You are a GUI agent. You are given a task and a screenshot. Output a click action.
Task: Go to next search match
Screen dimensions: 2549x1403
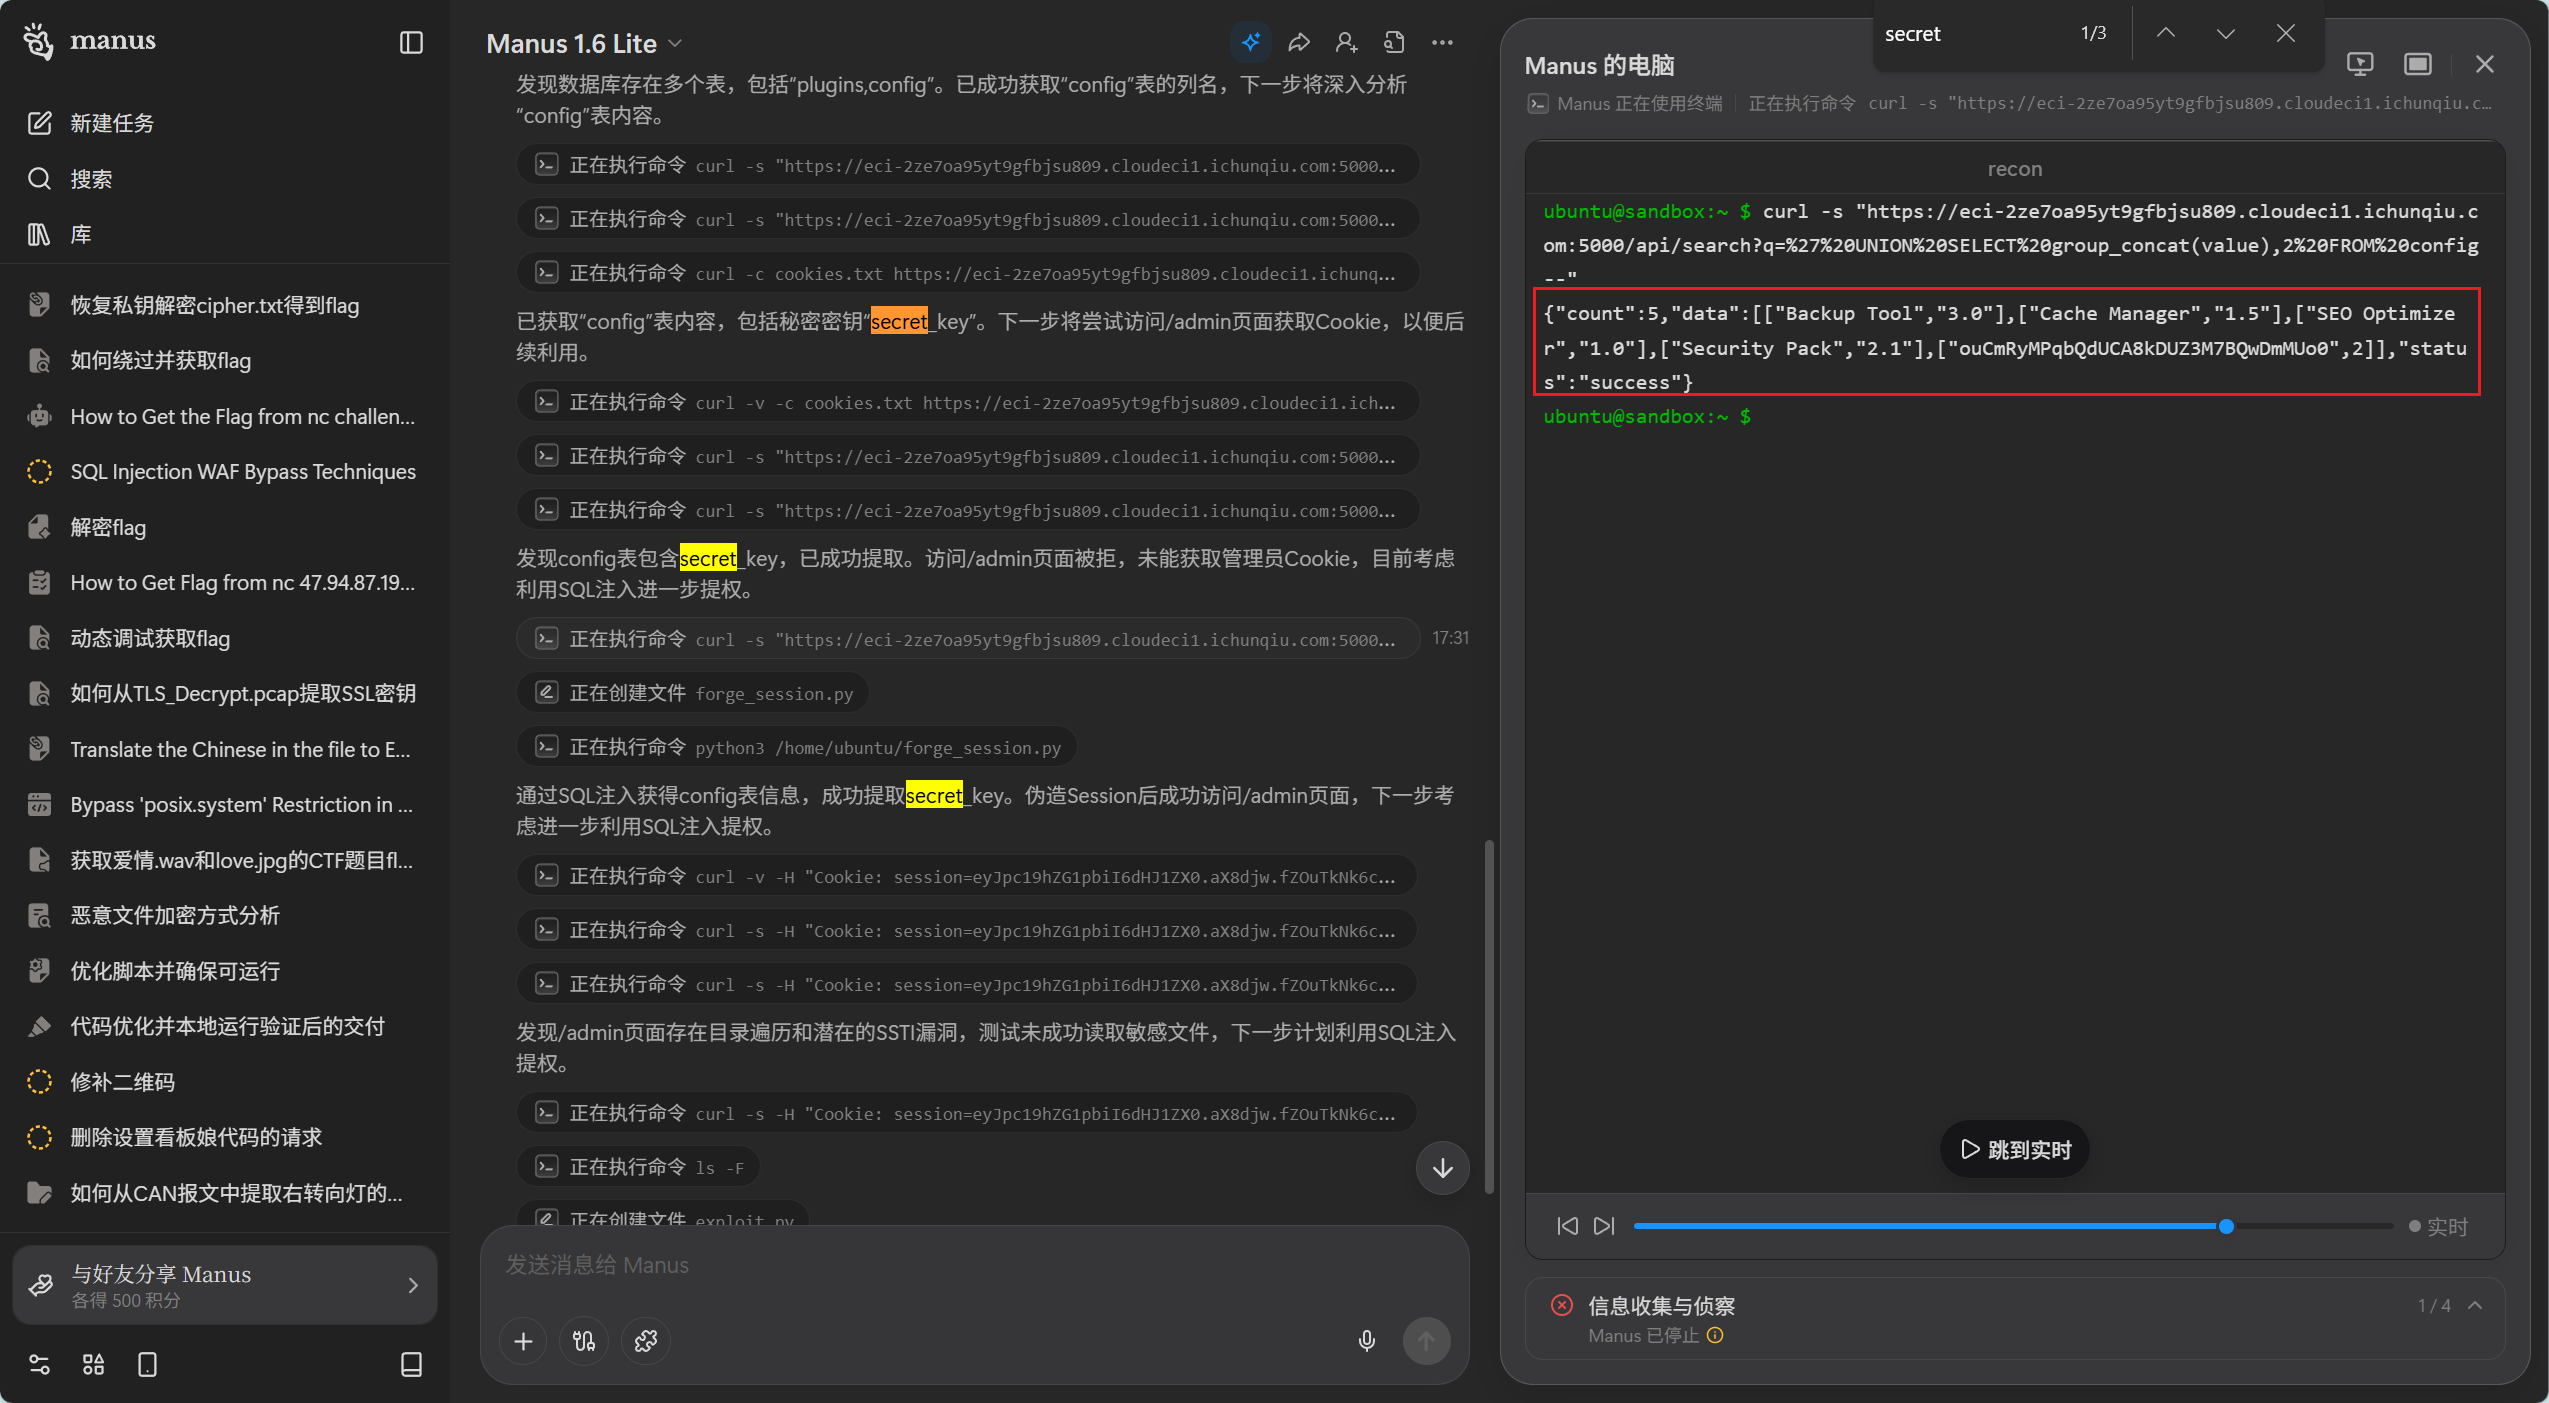coord(2225,33)
